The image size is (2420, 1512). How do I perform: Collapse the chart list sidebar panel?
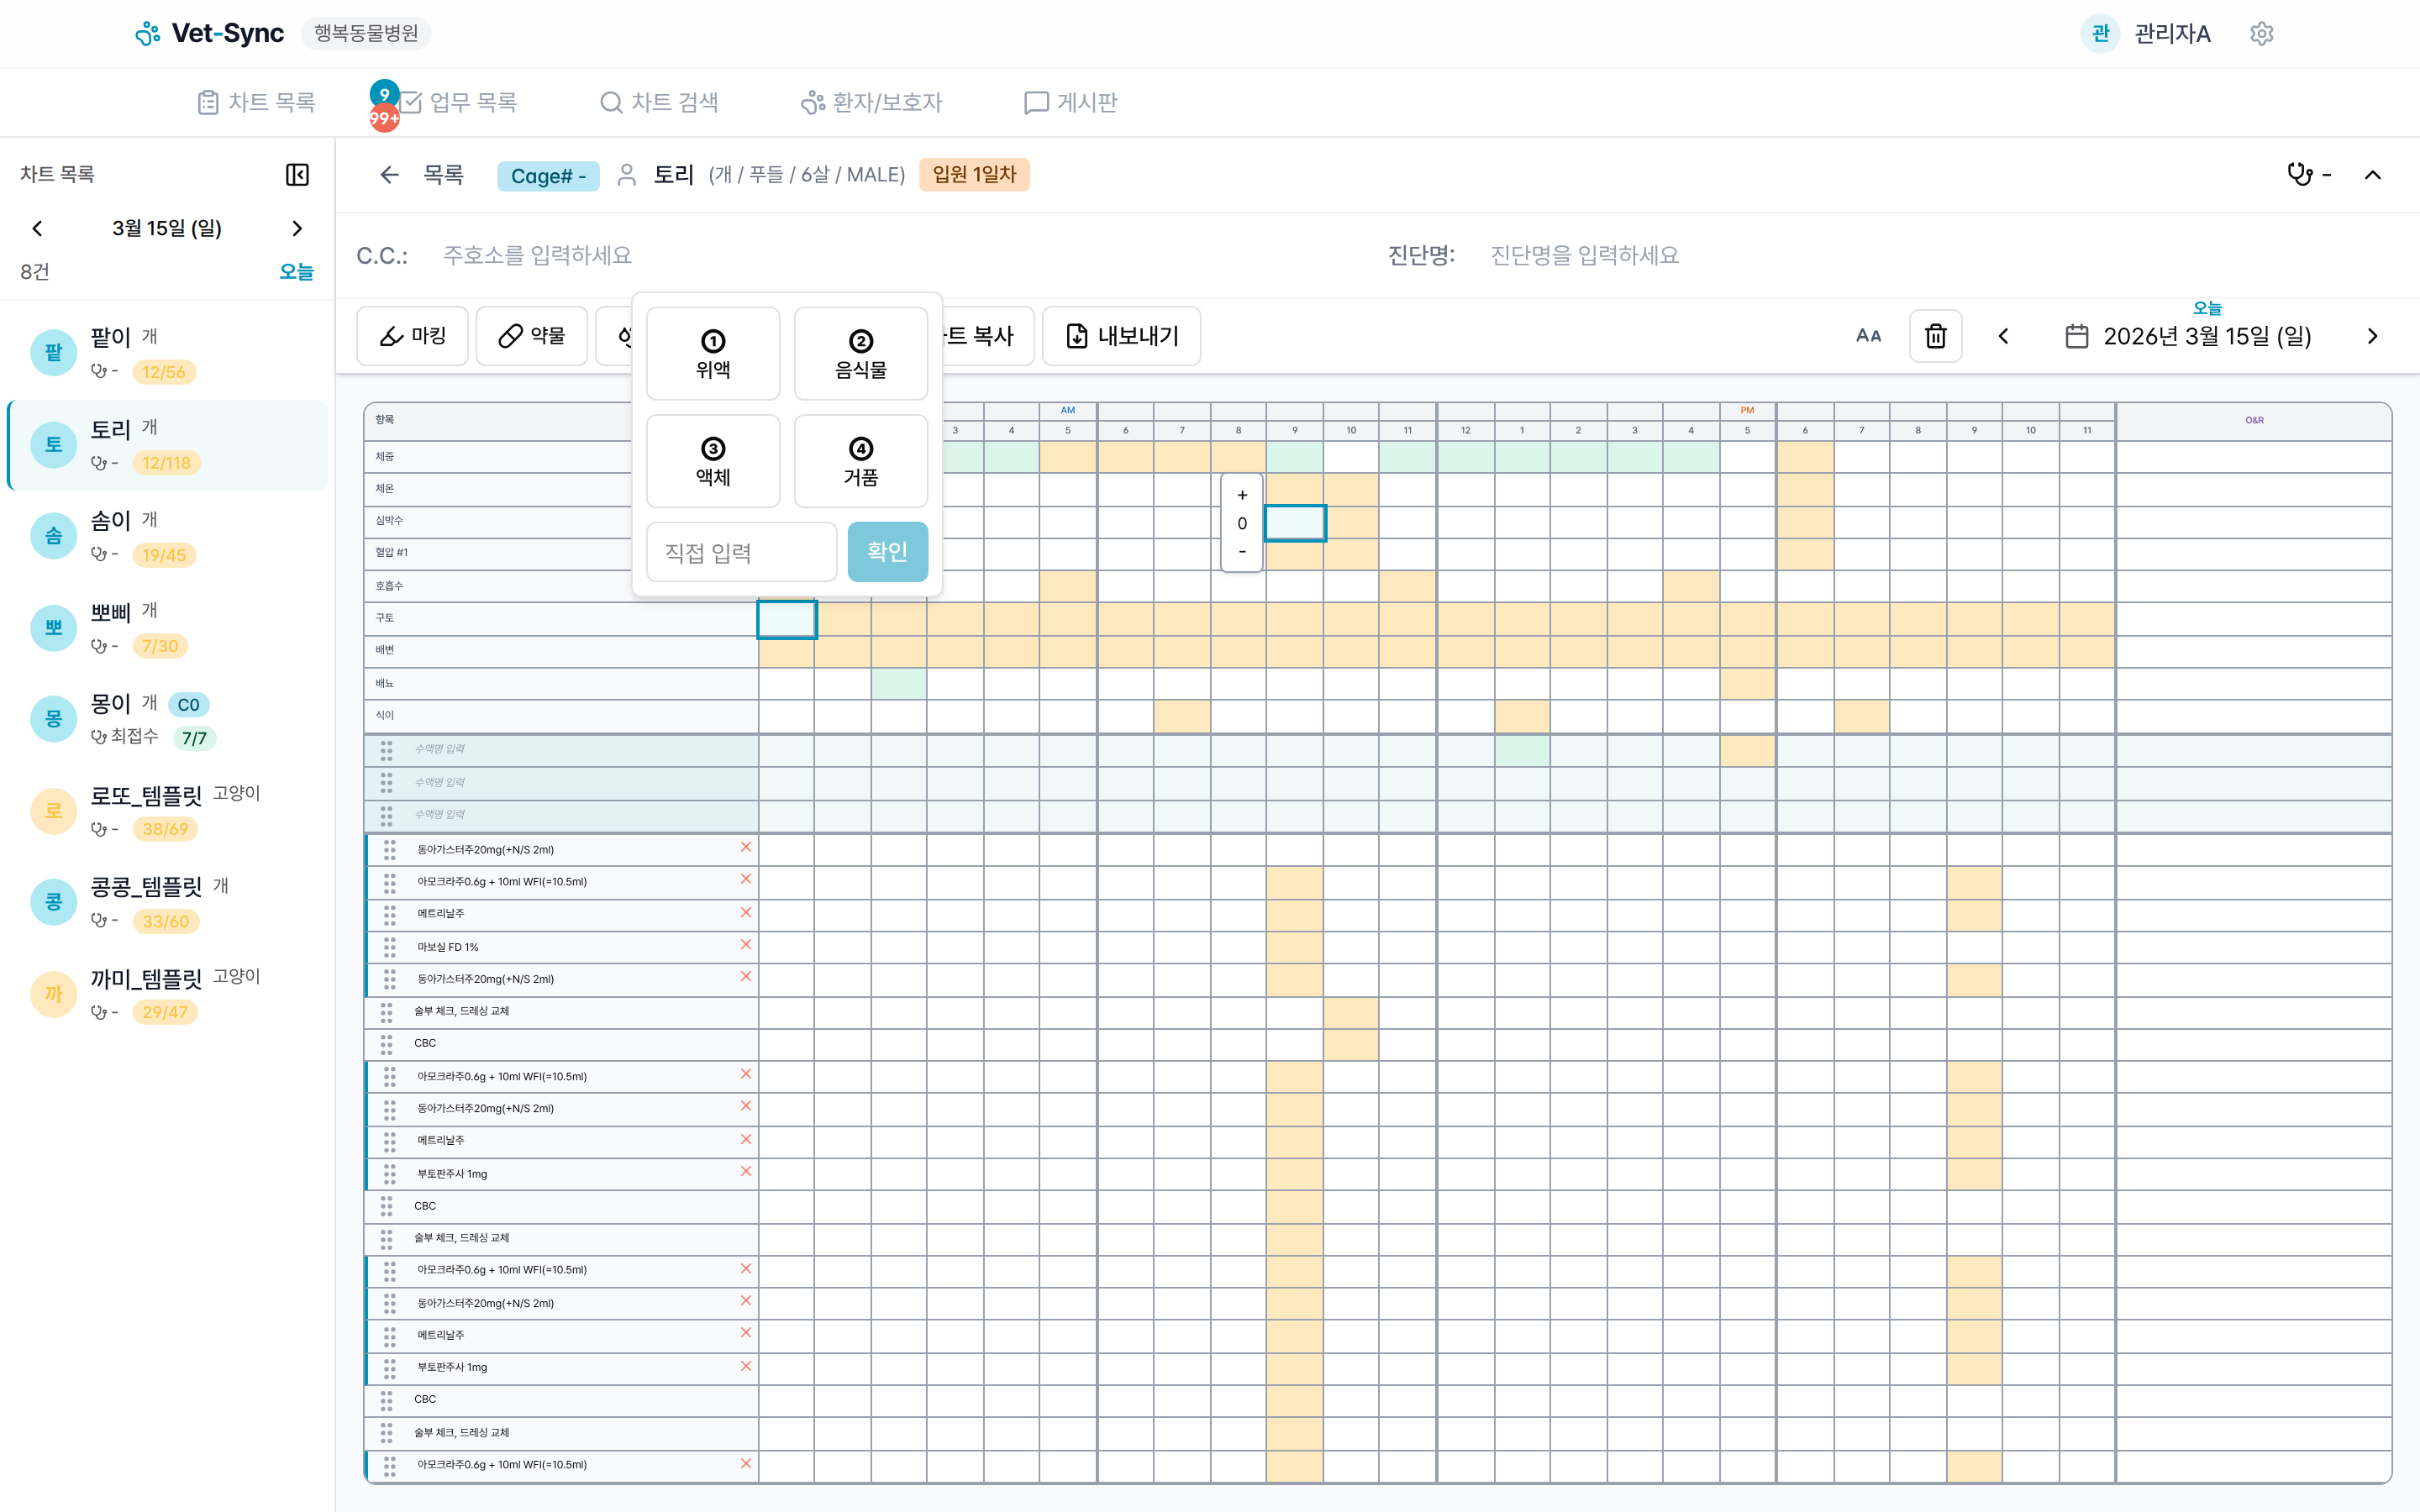pyautogui.click(x=297, y=174)
